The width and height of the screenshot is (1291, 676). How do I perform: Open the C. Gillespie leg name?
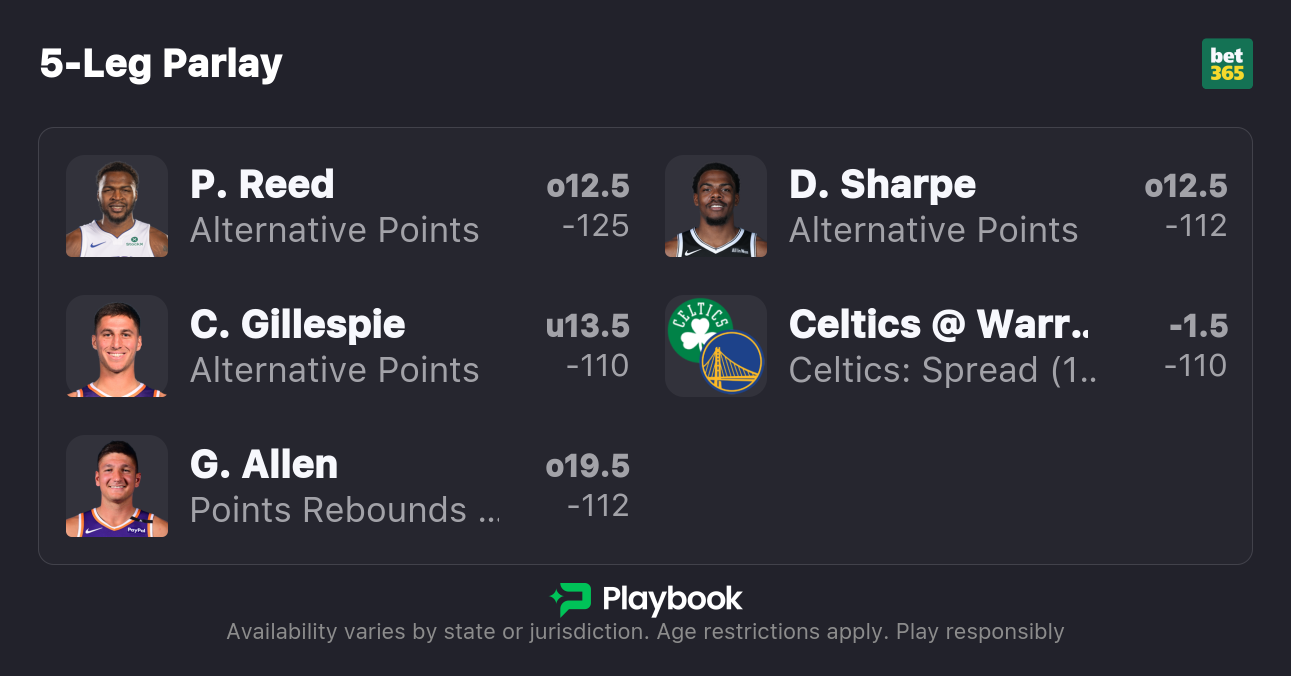click(x=298, y=325)
